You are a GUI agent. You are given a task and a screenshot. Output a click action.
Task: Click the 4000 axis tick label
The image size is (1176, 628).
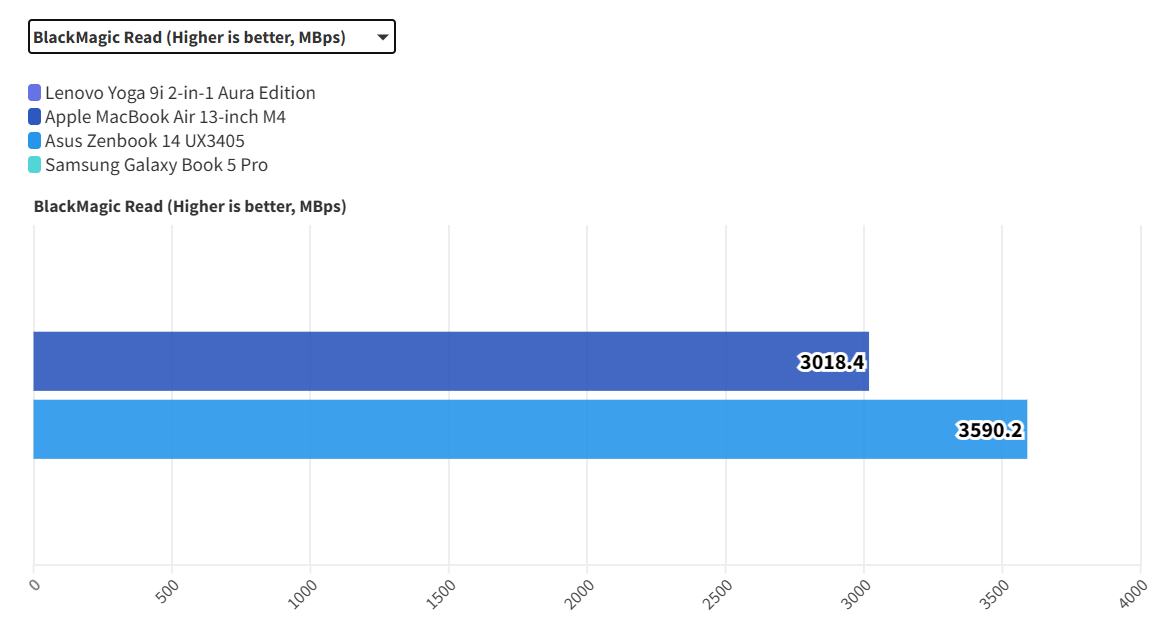click(x=1133, y=591)
